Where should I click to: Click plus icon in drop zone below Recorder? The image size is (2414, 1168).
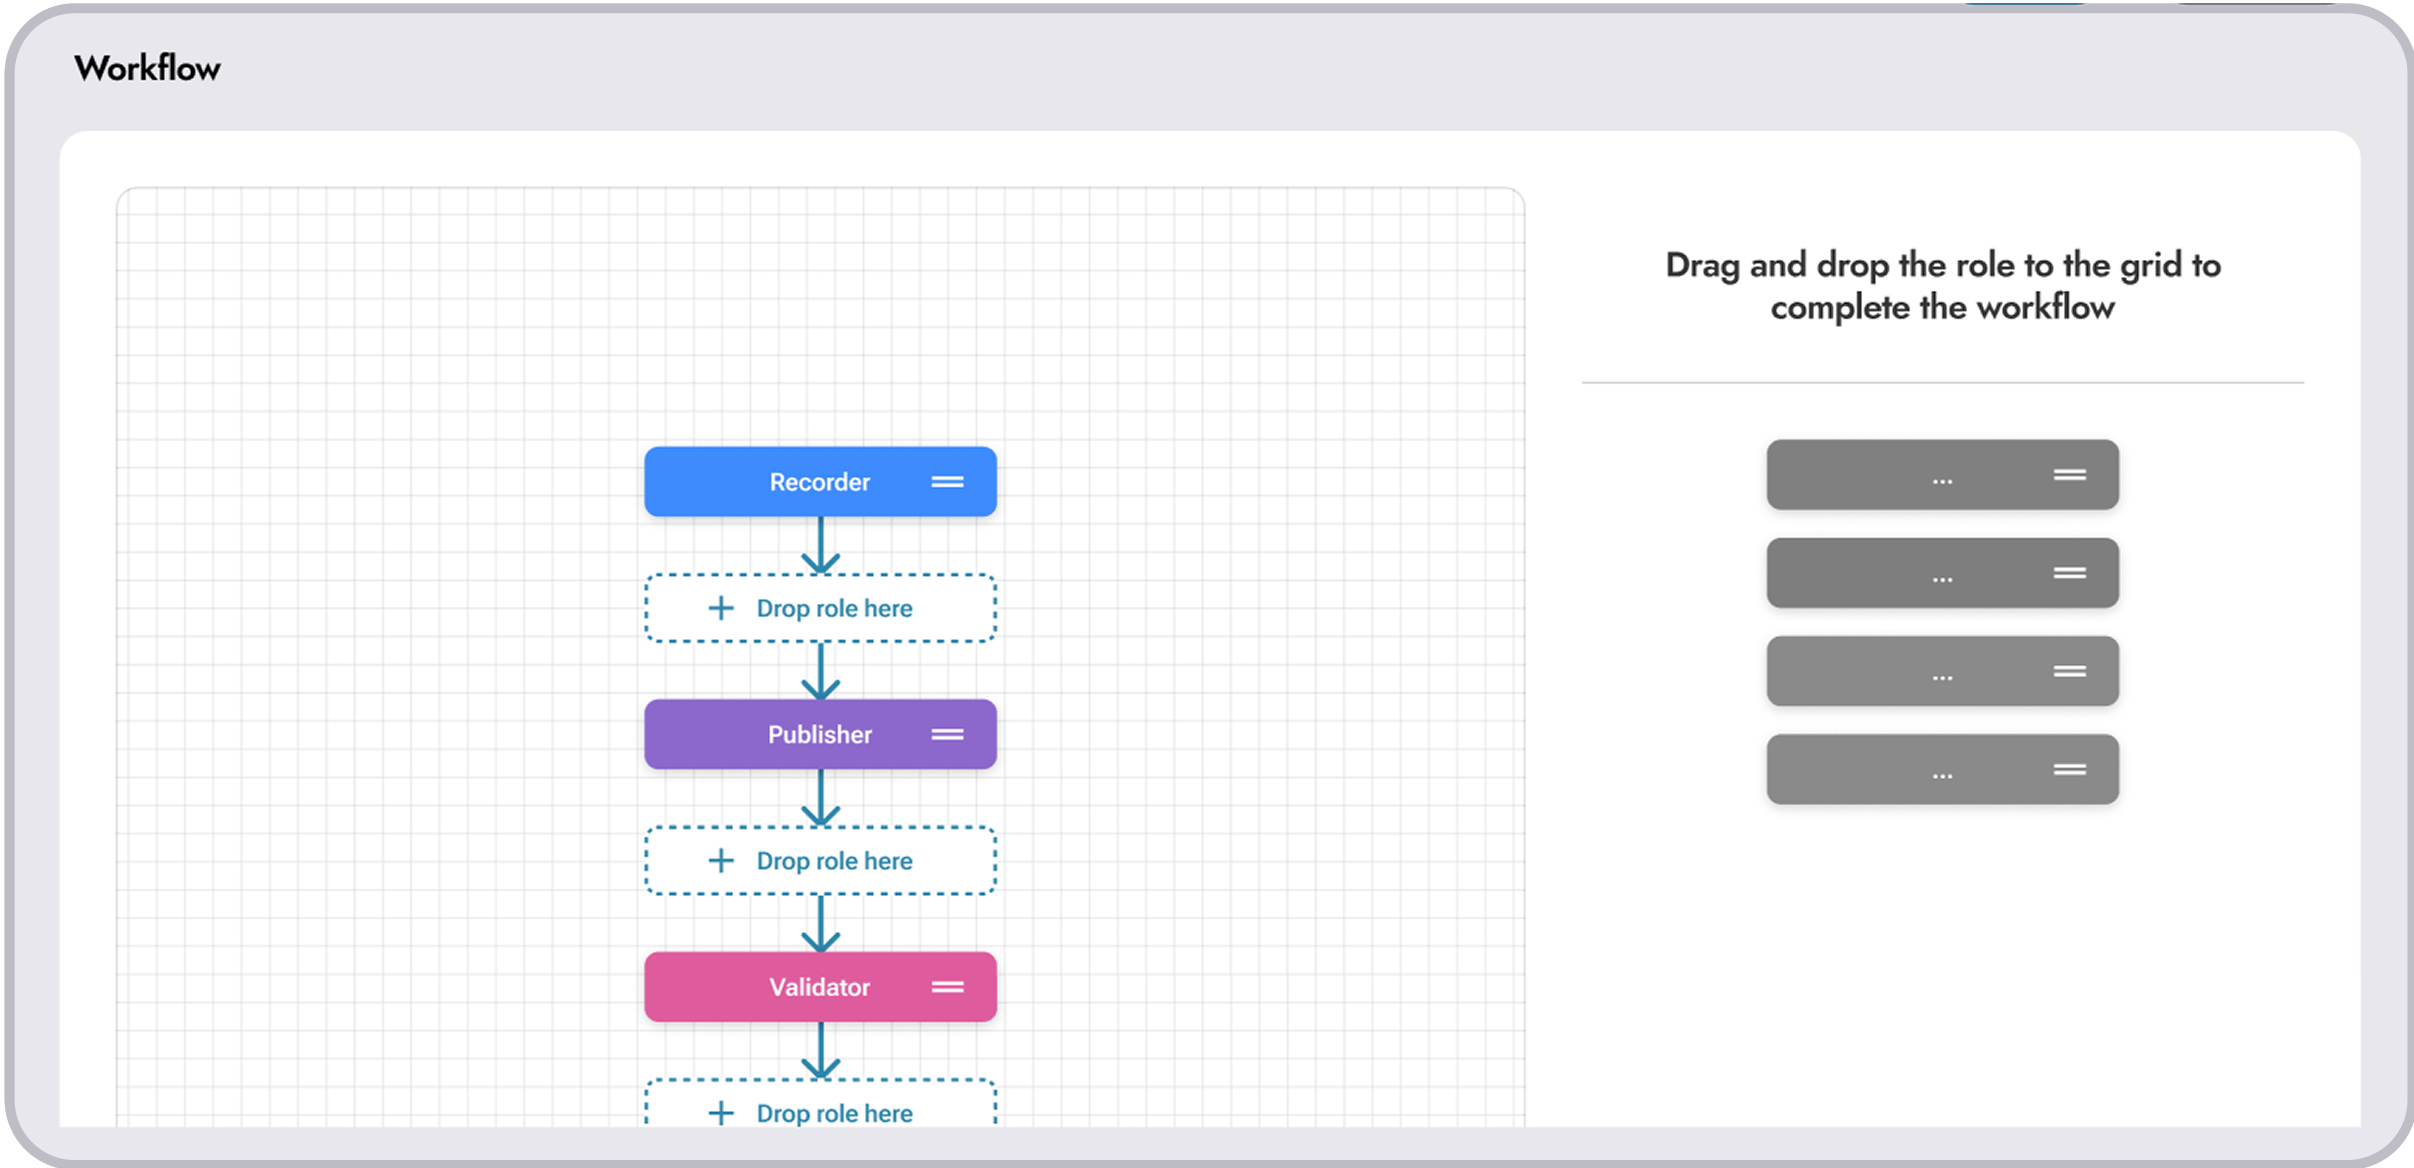tap(721, 608)
